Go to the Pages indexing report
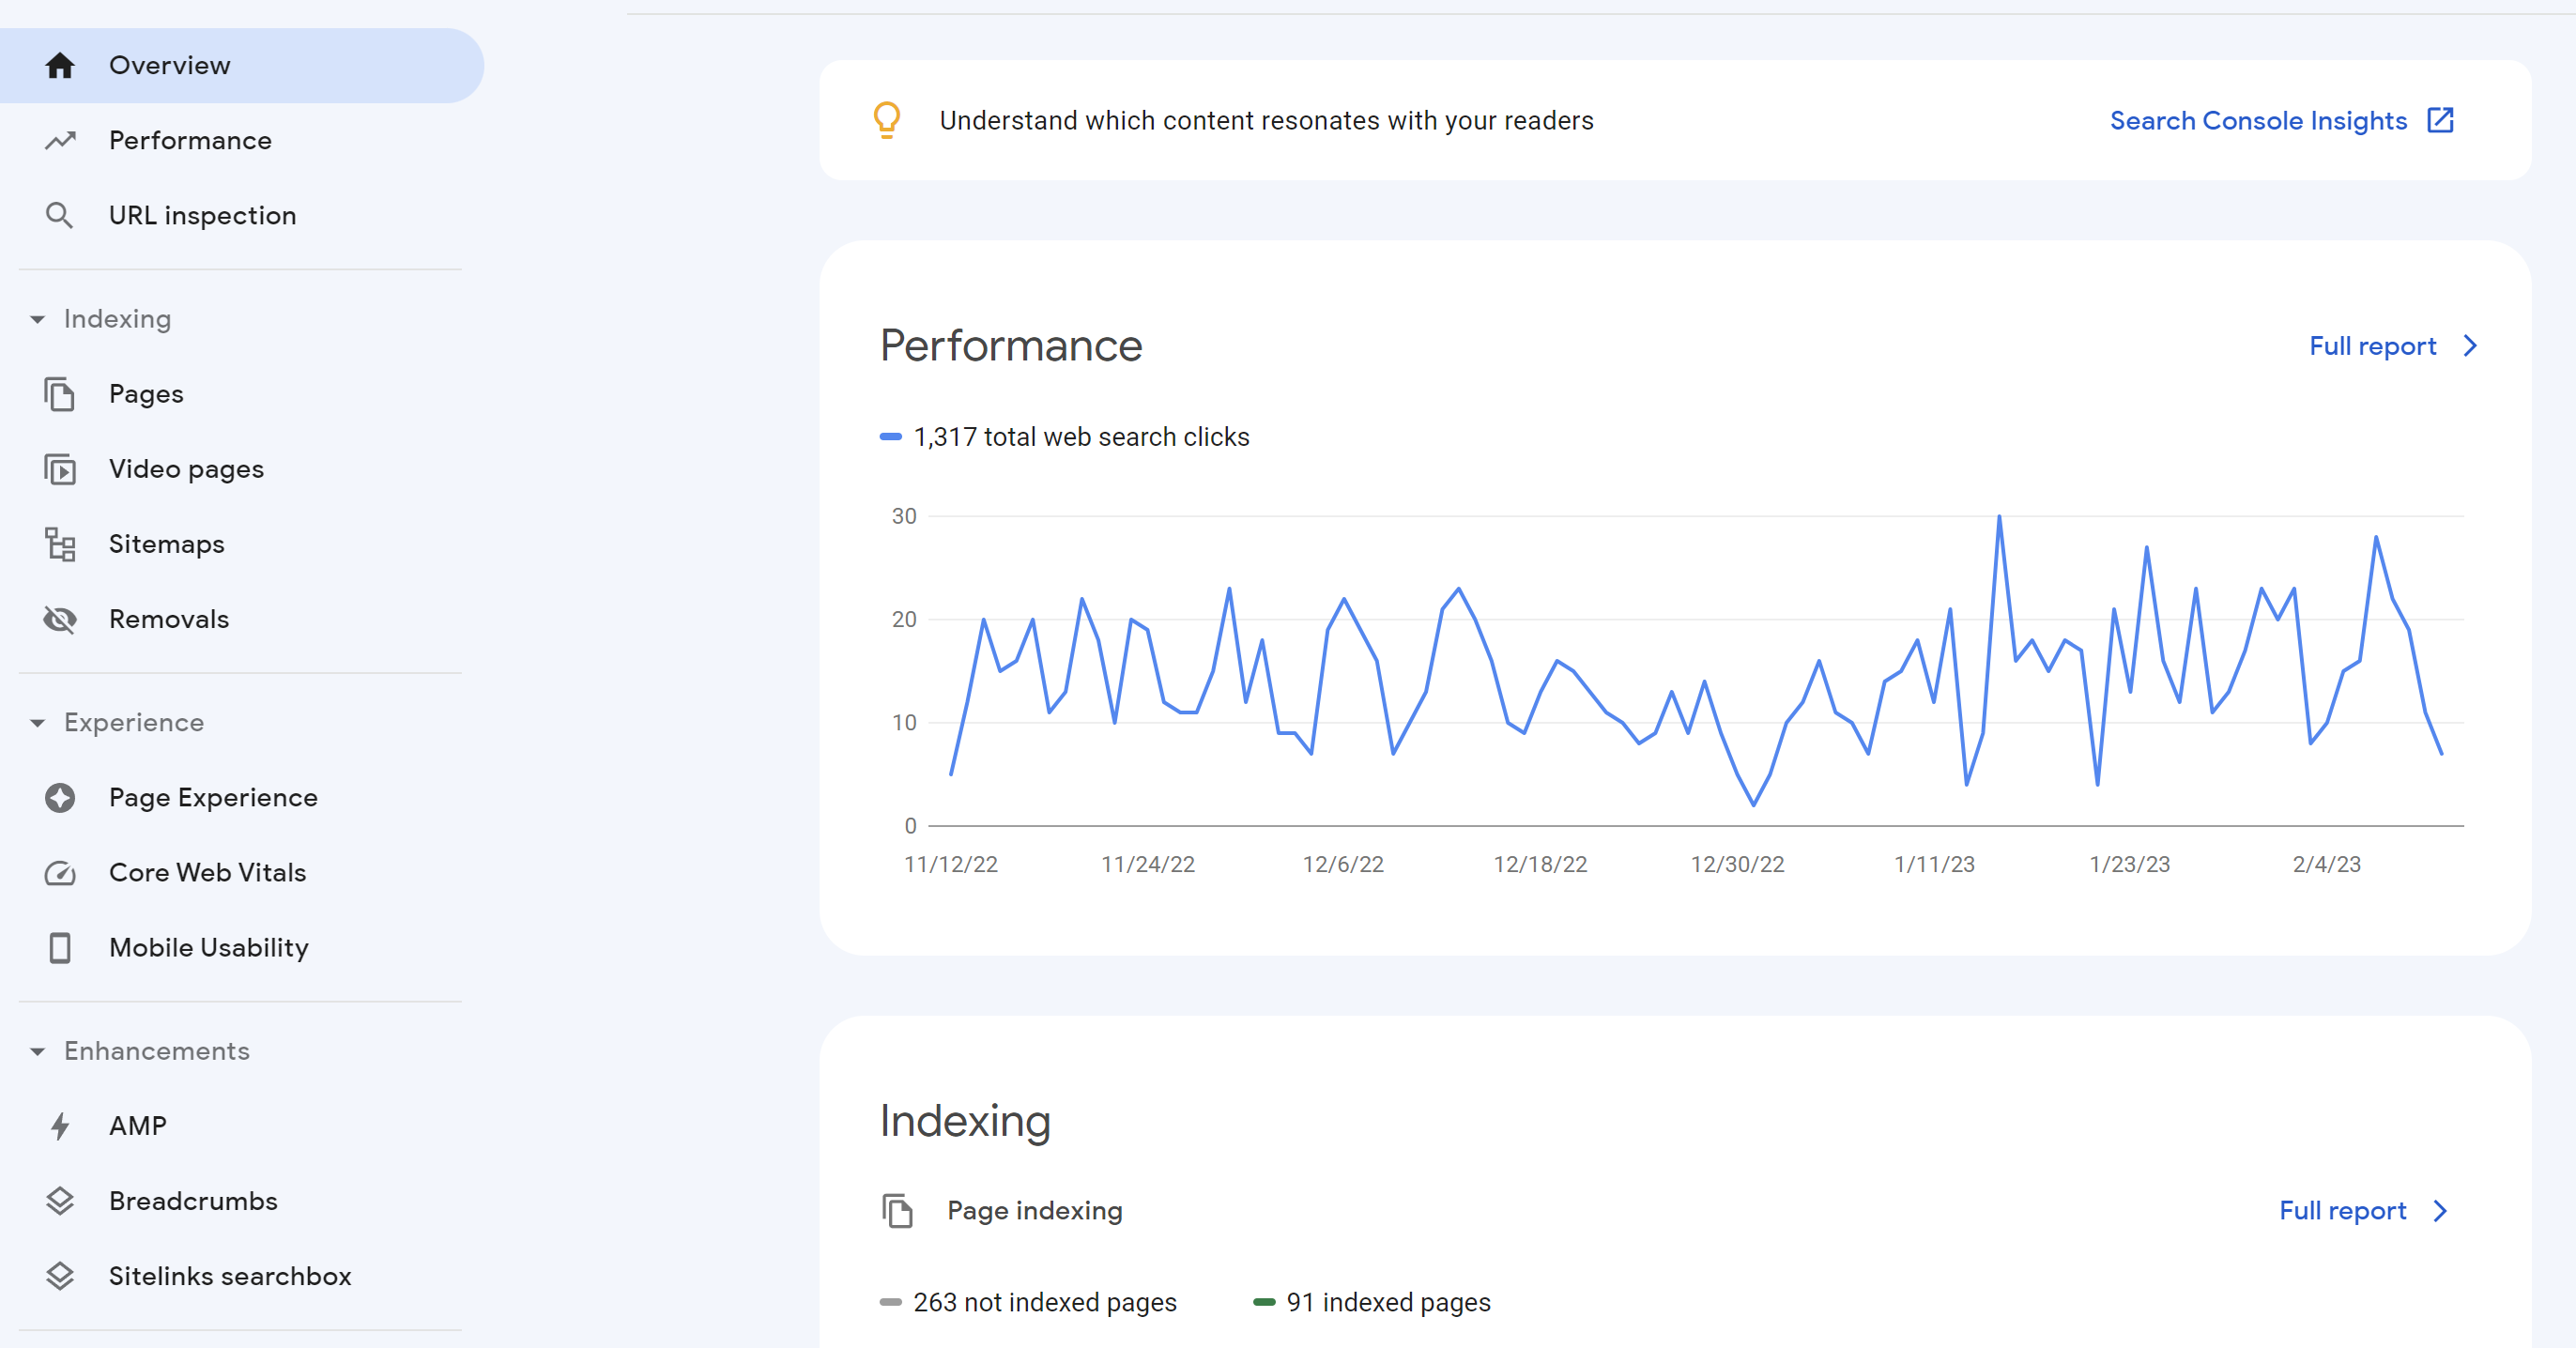This screenshot has width=2576, height=1348. (242, 394)
